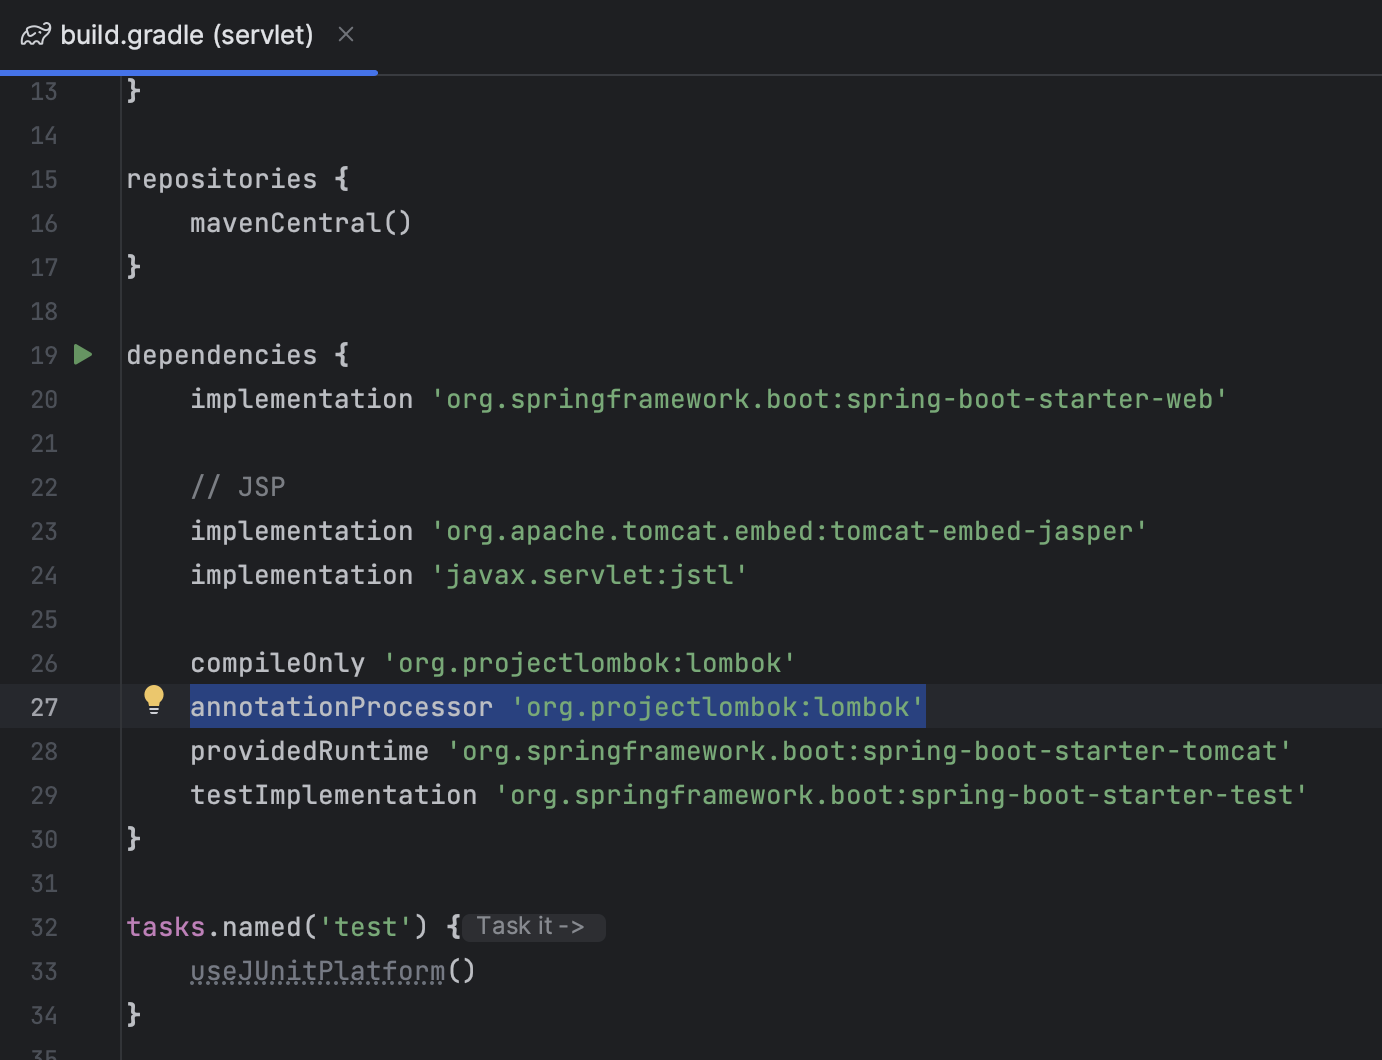Click the 'dependencies' keyword on line 19
1382x1060 pixels.
coord(222,355)
